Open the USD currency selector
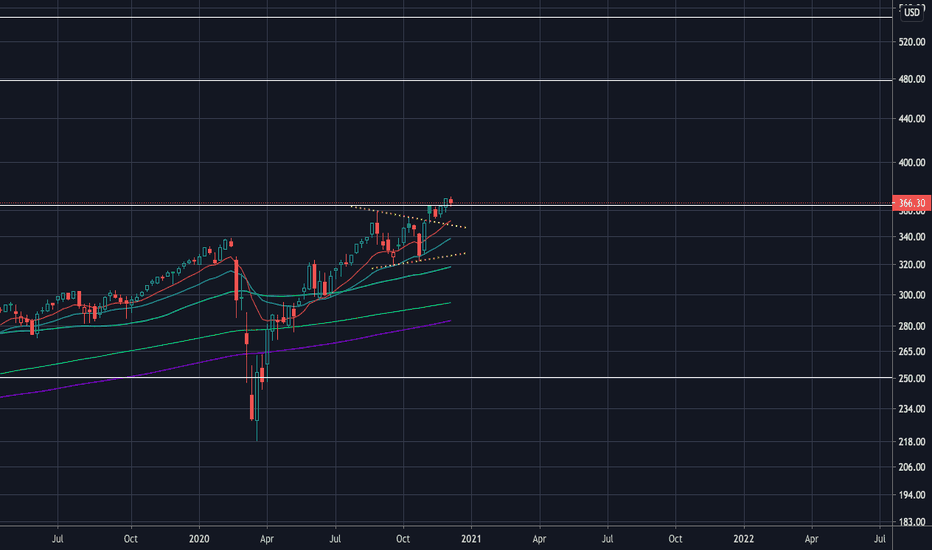This screenshot has height=550, width=932. point(911,12)
